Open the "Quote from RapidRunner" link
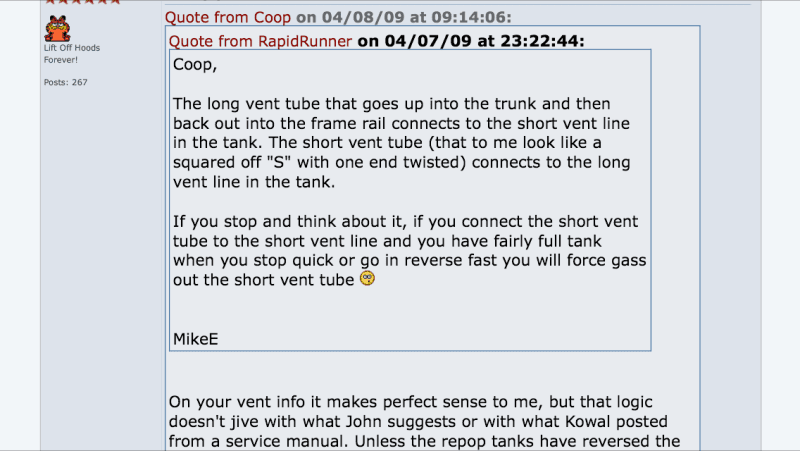This screenshot has height=451, width=800. point(261,41)
